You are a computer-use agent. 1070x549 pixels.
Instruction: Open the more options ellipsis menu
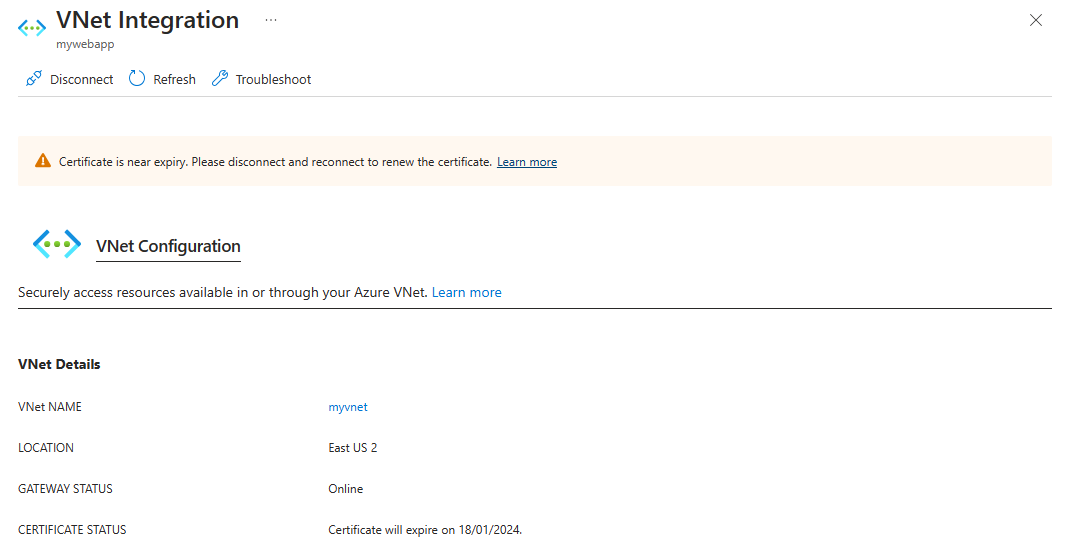[271, 20]
